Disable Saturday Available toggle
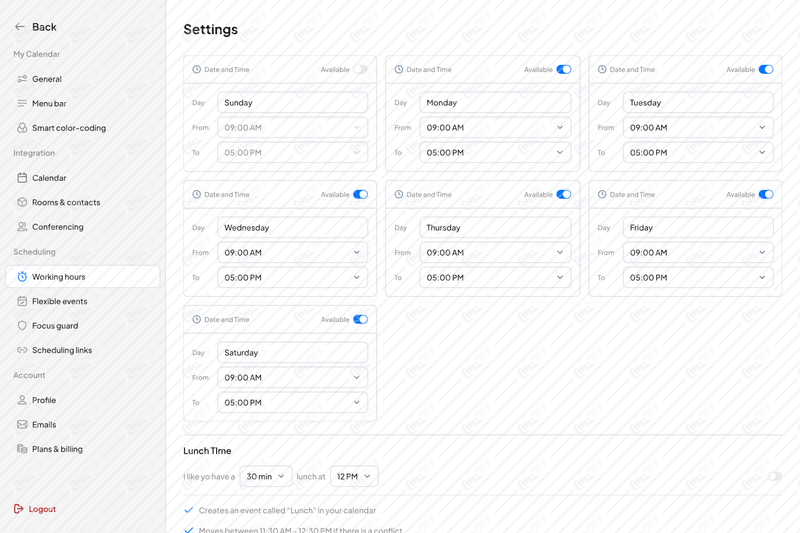Image resolution: width=800 pixels, height=533 pixels. 360,319
